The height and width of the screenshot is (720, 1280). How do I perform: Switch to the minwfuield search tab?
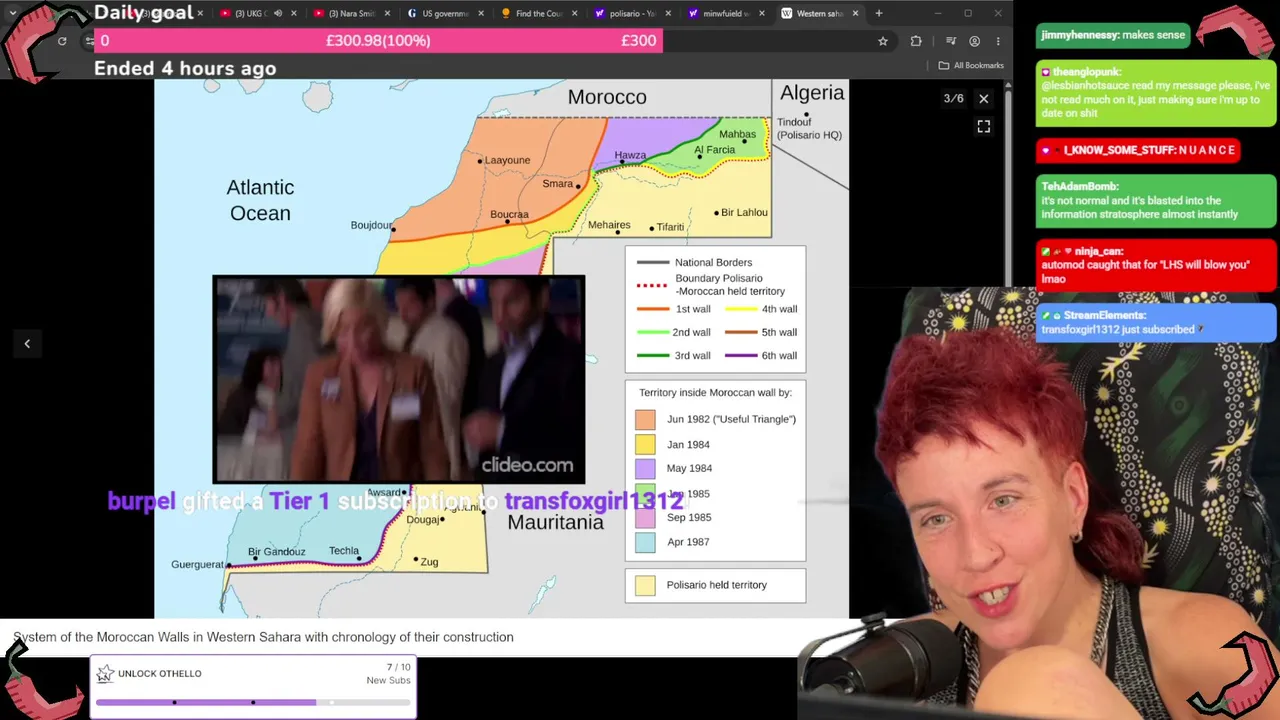click(727, 13)
